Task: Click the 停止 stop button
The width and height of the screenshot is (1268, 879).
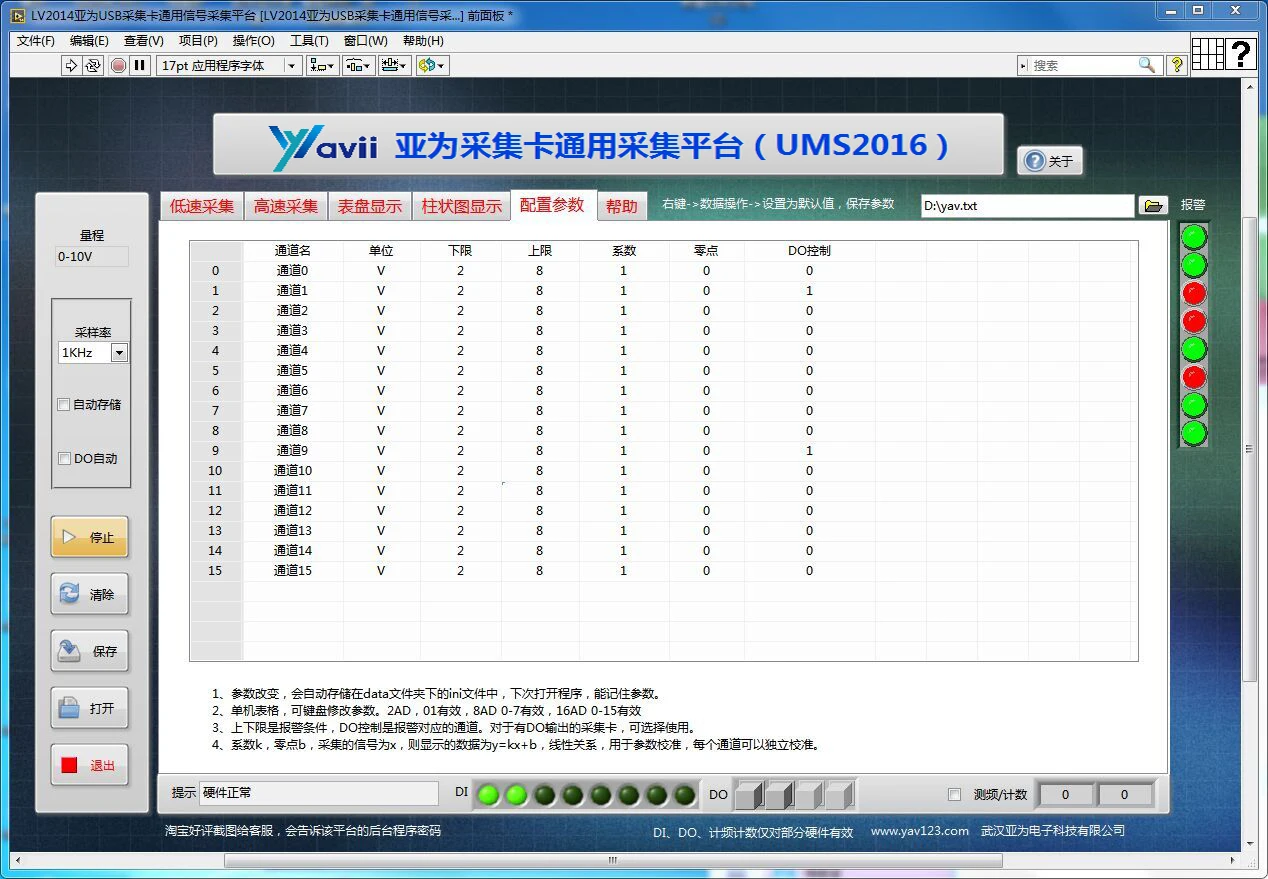Action: pos(90,537)
